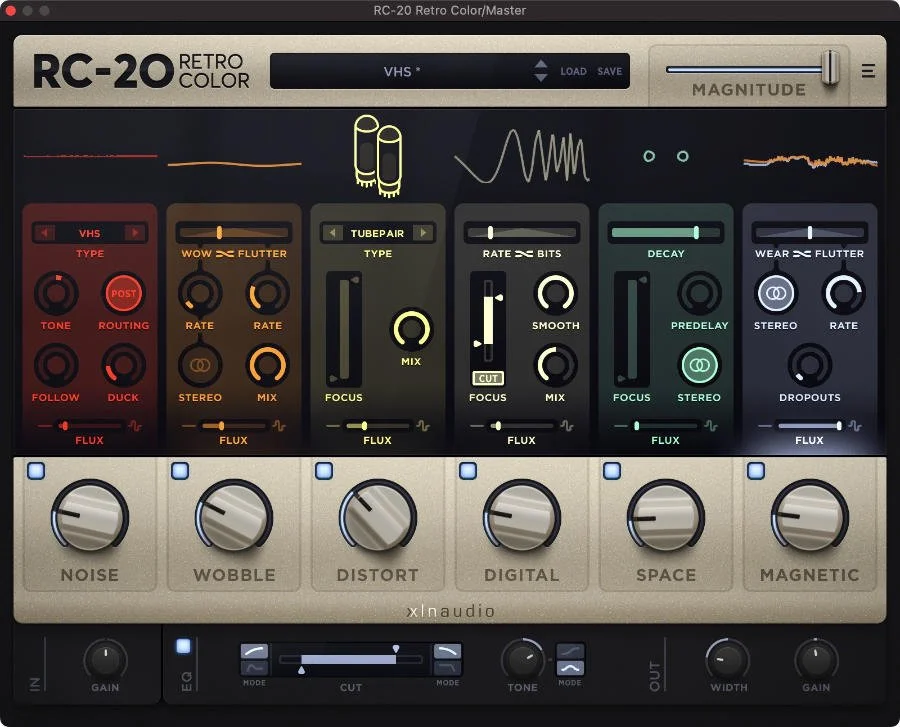Click Magnetic RATE knob

[x=843, y=293]
